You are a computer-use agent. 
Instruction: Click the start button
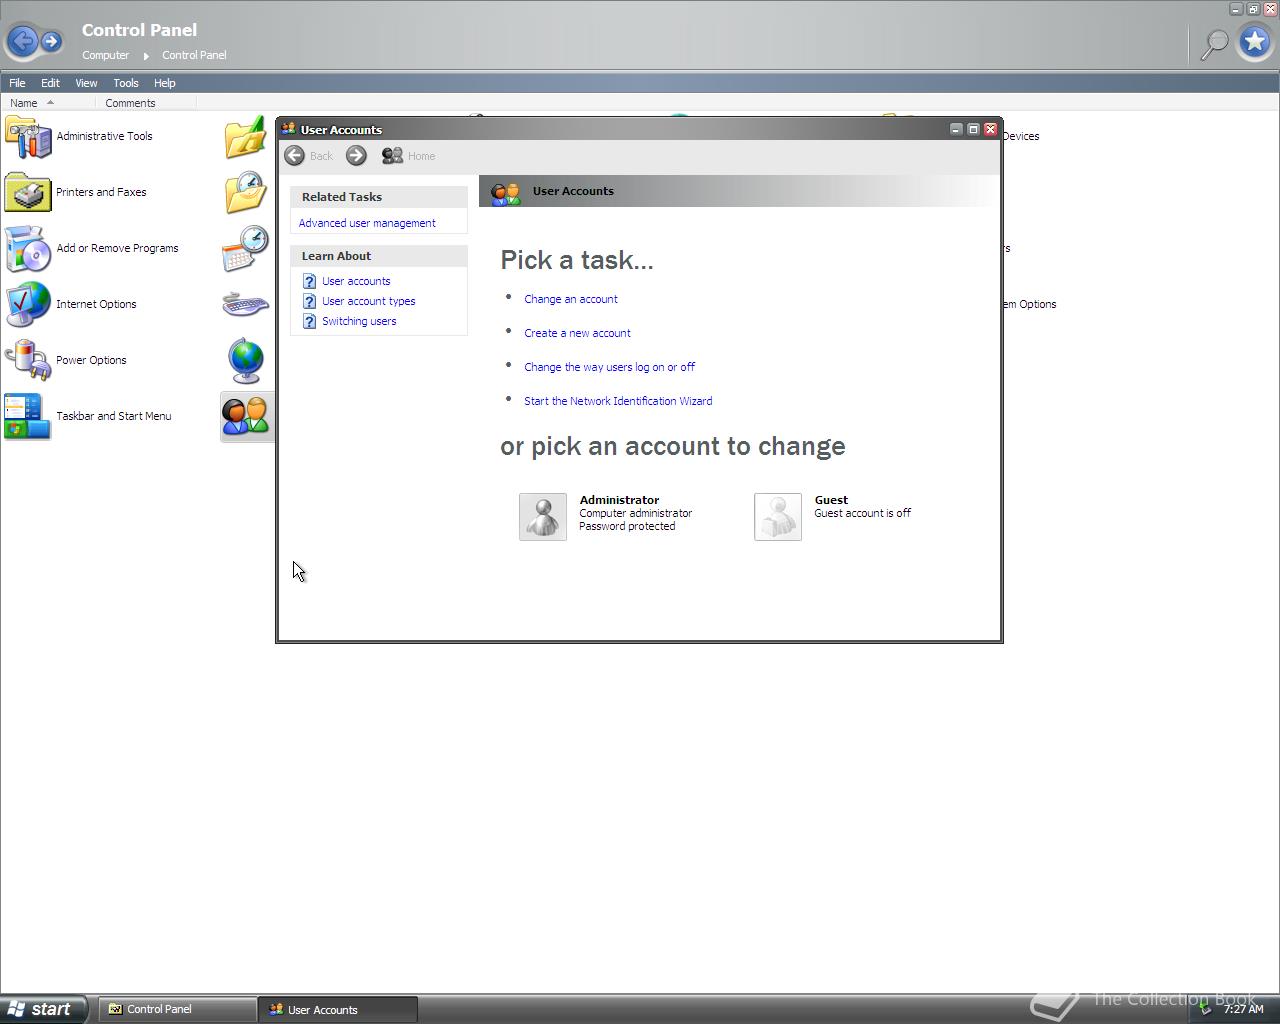43,1009
